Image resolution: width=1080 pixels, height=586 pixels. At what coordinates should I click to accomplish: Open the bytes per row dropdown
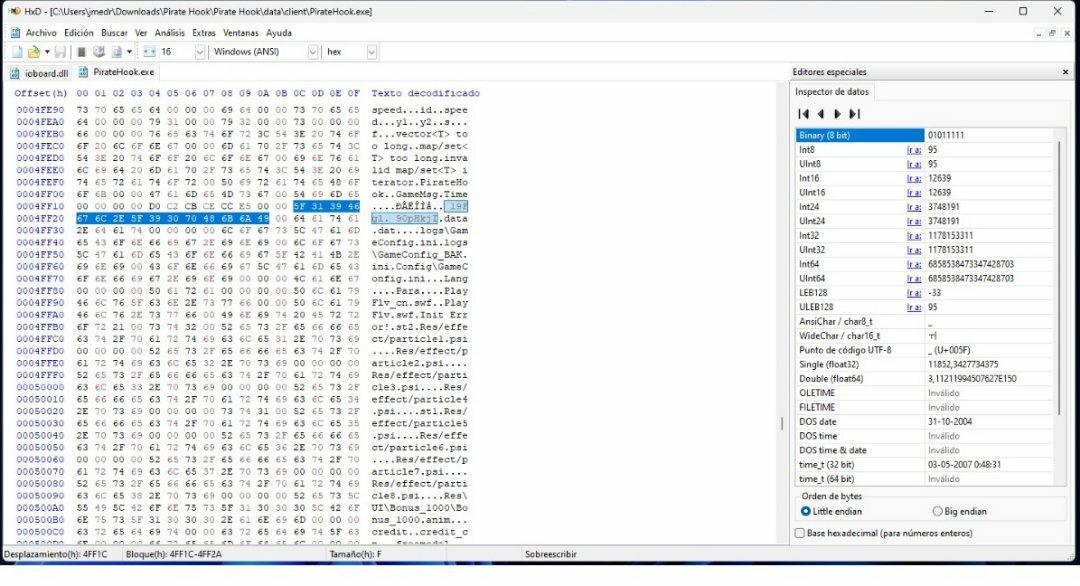click(x=199, y=52)
